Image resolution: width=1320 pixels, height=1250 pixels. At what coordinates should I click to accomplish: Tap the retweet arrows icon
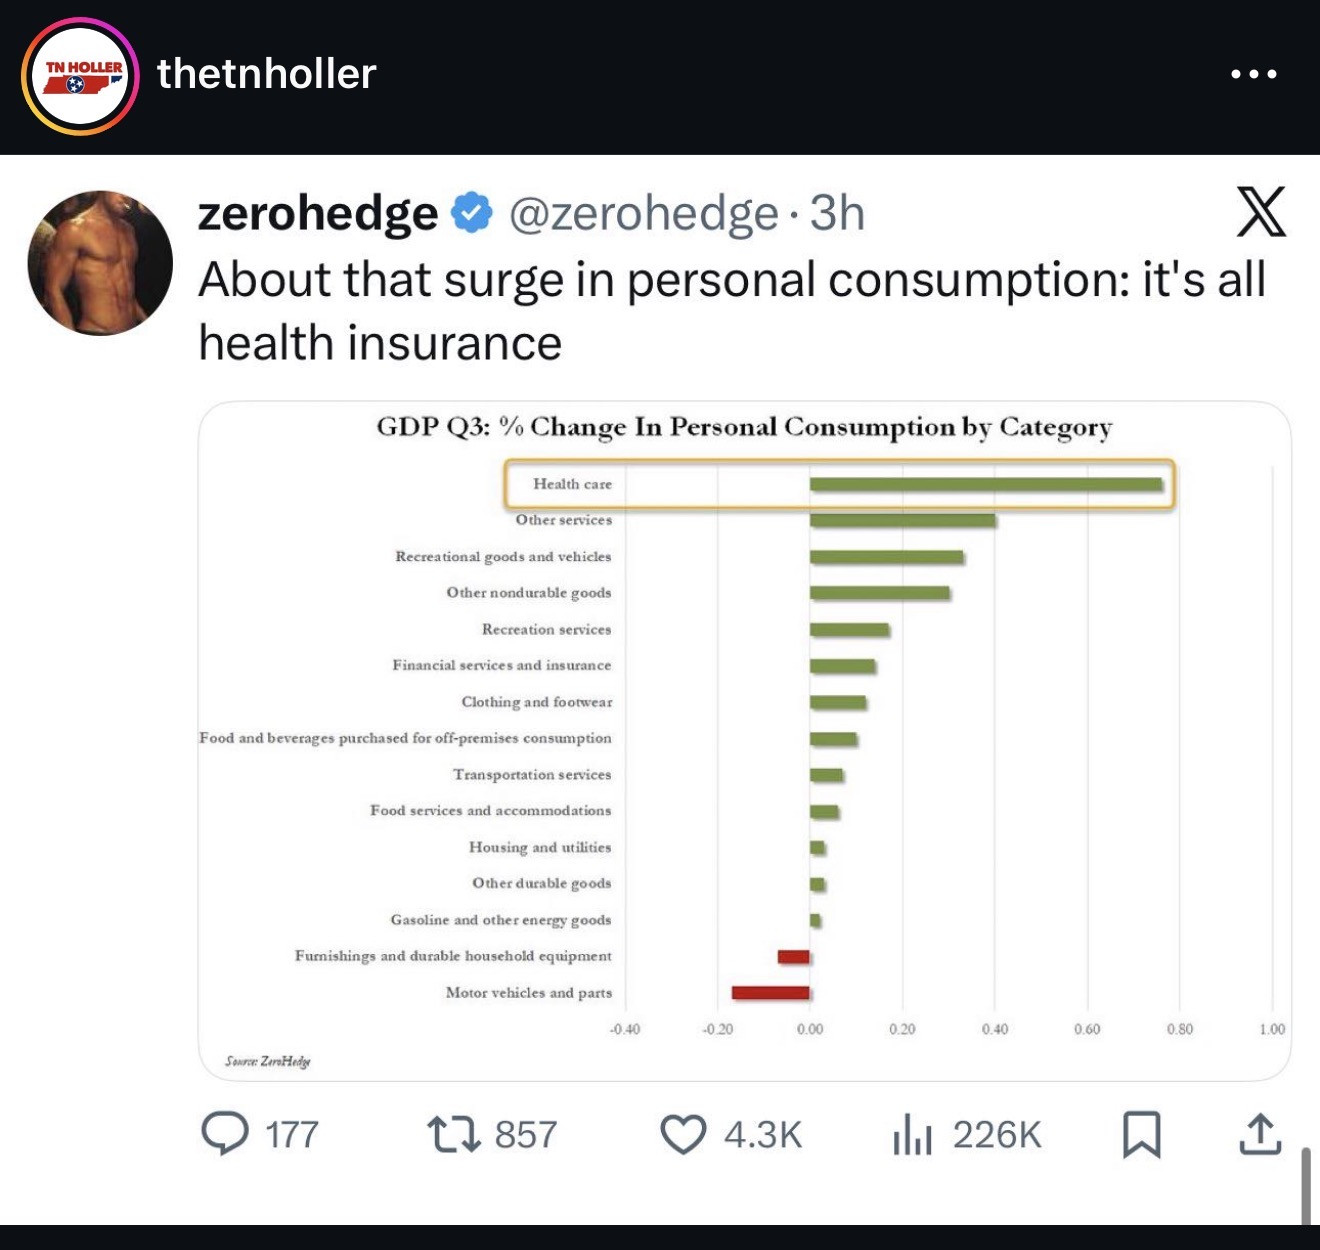tap(455, 1134)
